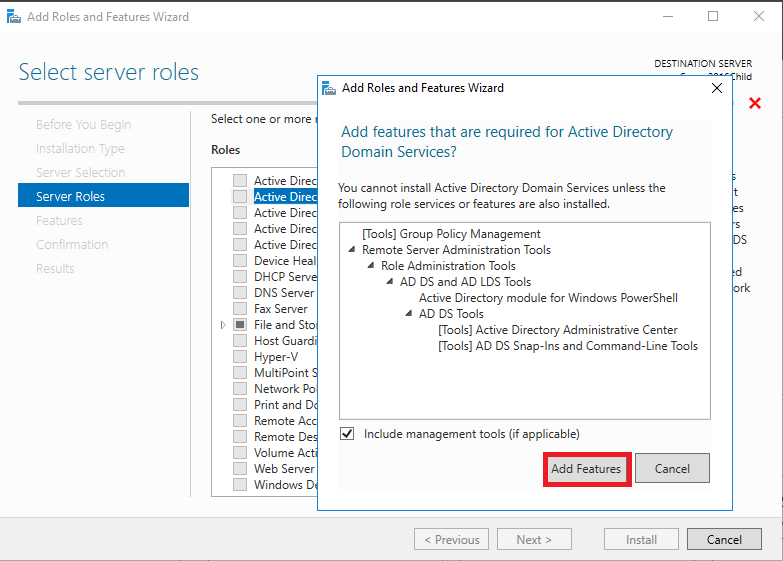The width and height of the screenshot is (783, 561).
Task: Collapse Remote Server Administration Tools node
Action: pos(352,249)
